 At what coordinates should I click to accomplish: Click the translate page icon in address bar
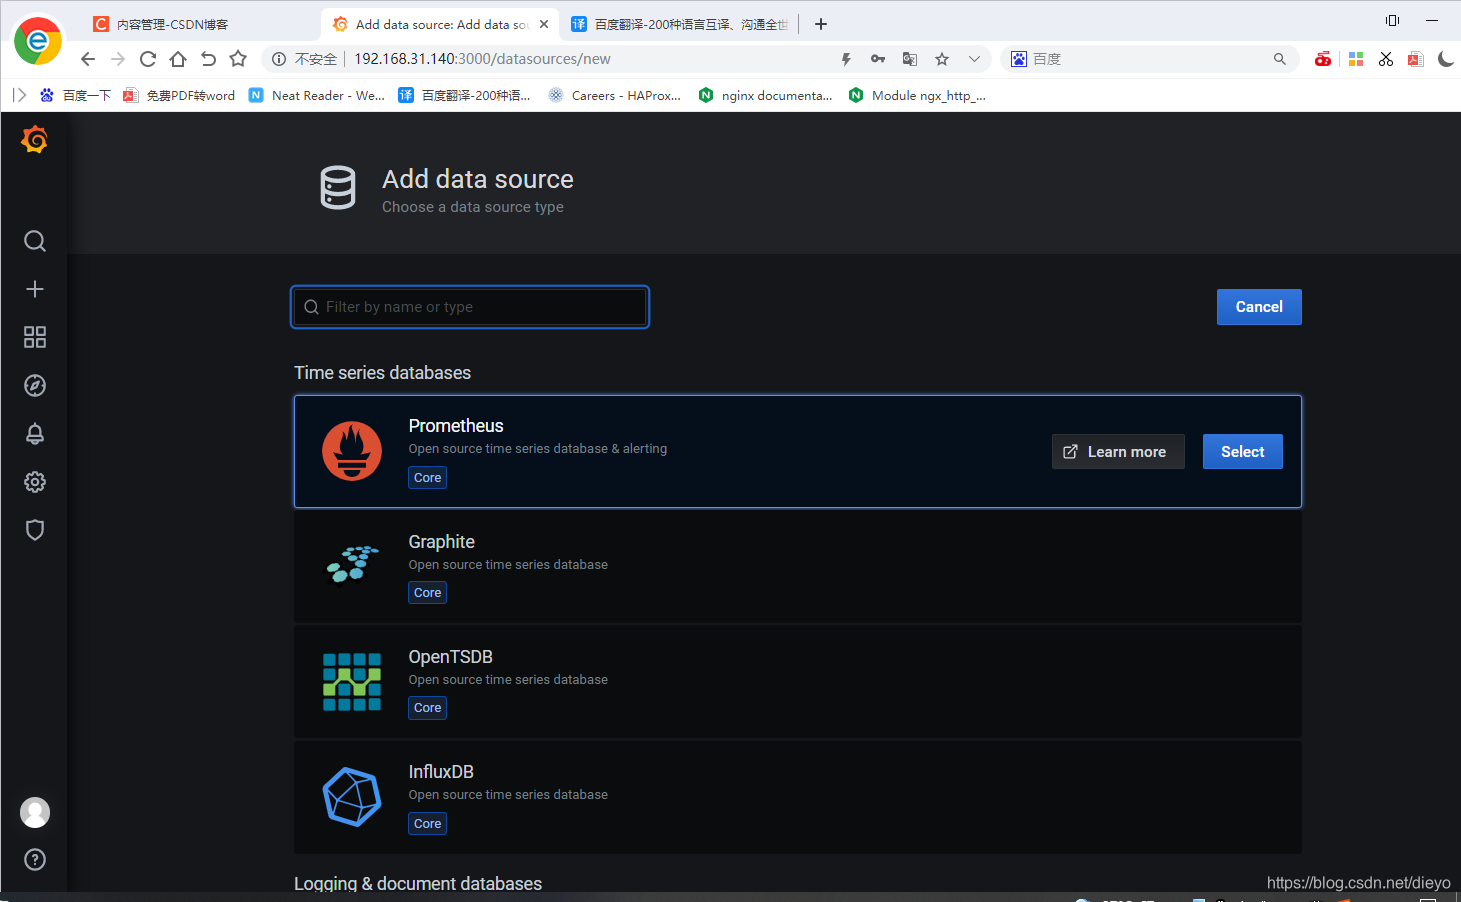(x=910, y=59)
